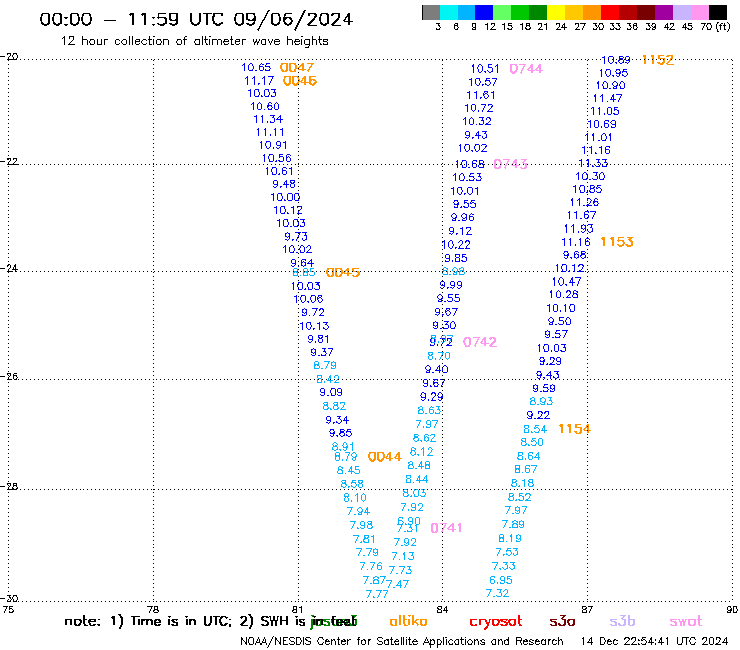The width and height of the screenshot is (740, 650).
Task: Click longitude axis label 87
Action: click(587, 609)
